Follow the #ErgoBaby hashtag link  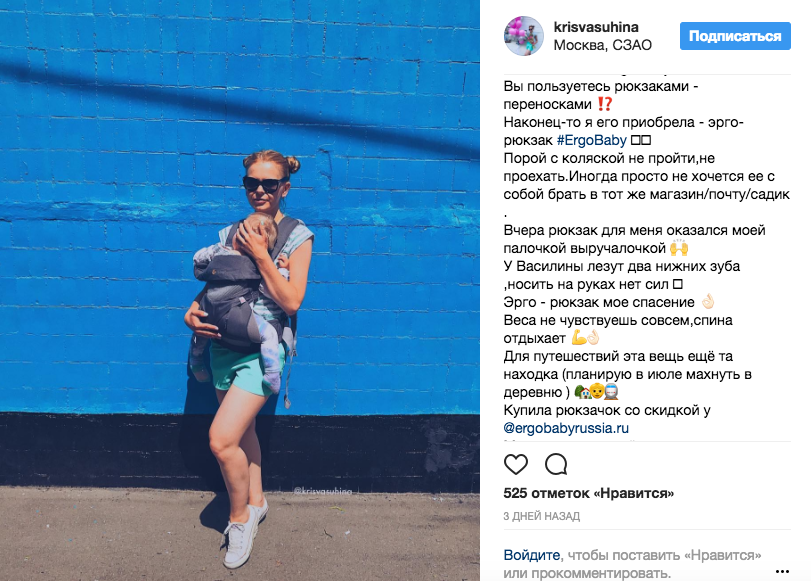click(592, 140)
